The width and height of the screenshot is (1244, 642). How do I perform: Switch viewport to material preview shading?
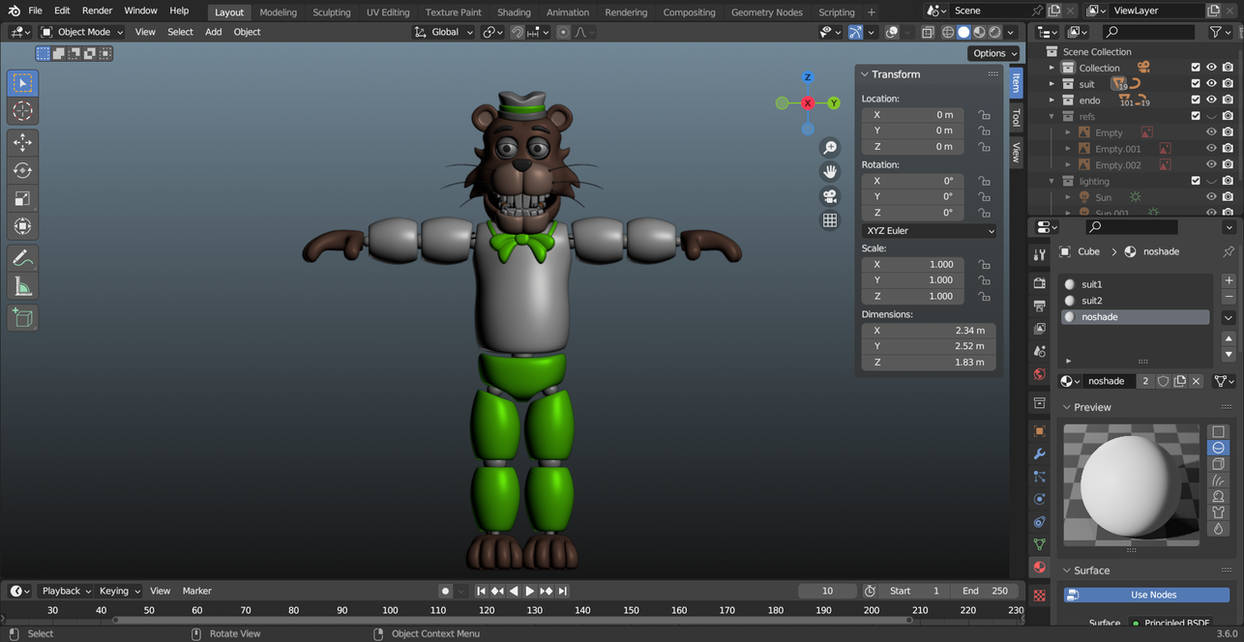tap(979, 32)
